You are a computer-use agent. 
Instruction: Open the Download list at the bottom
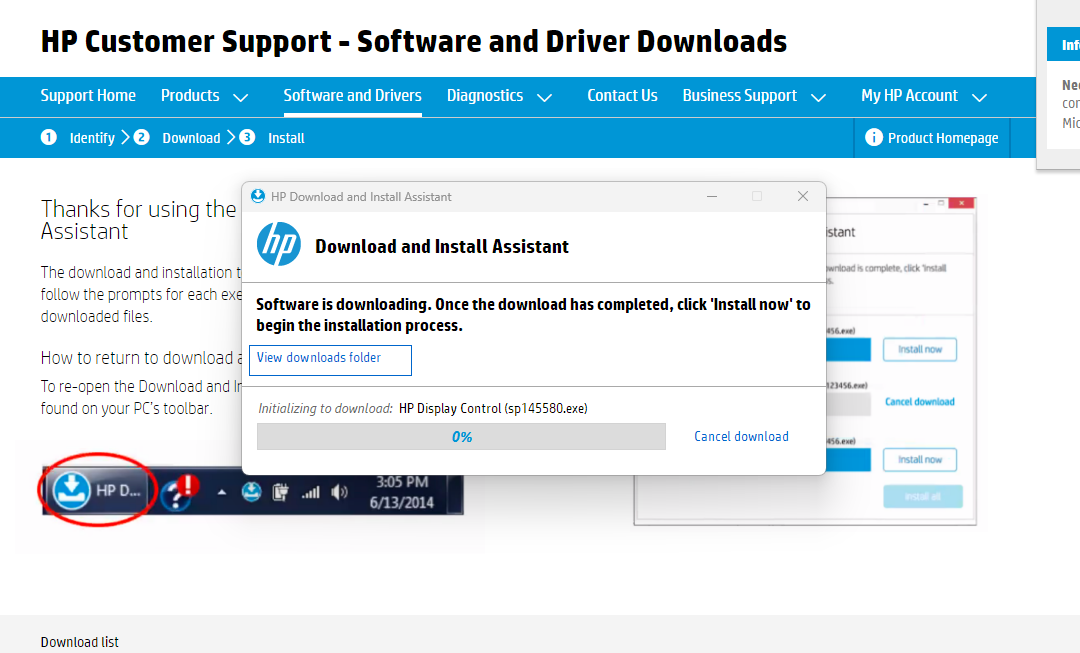79,641
